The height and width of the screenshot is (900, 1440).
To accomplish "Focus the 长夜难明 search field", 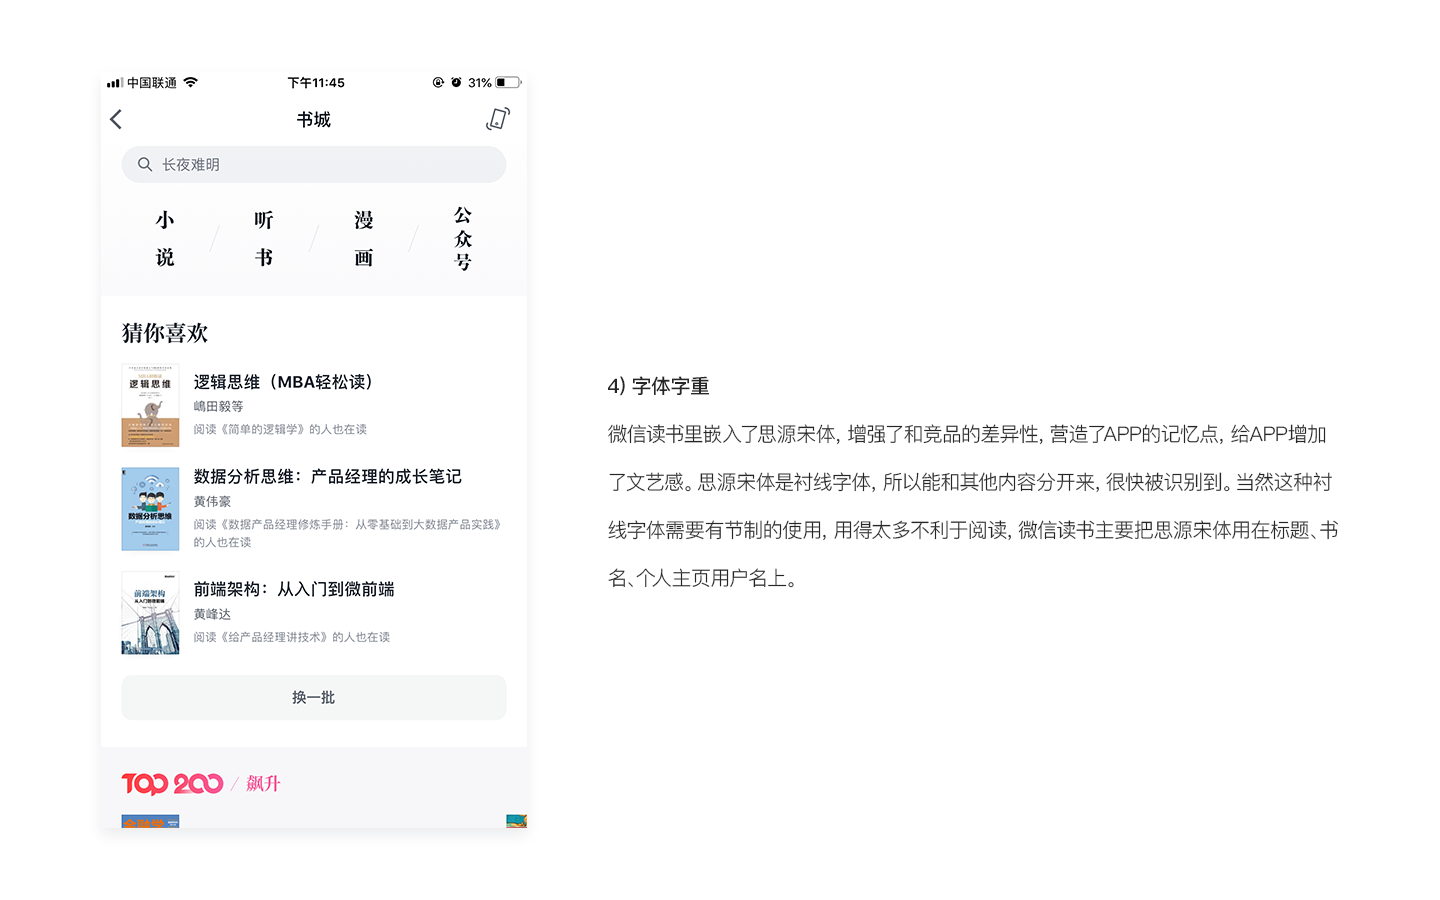I will coord(314,164).
